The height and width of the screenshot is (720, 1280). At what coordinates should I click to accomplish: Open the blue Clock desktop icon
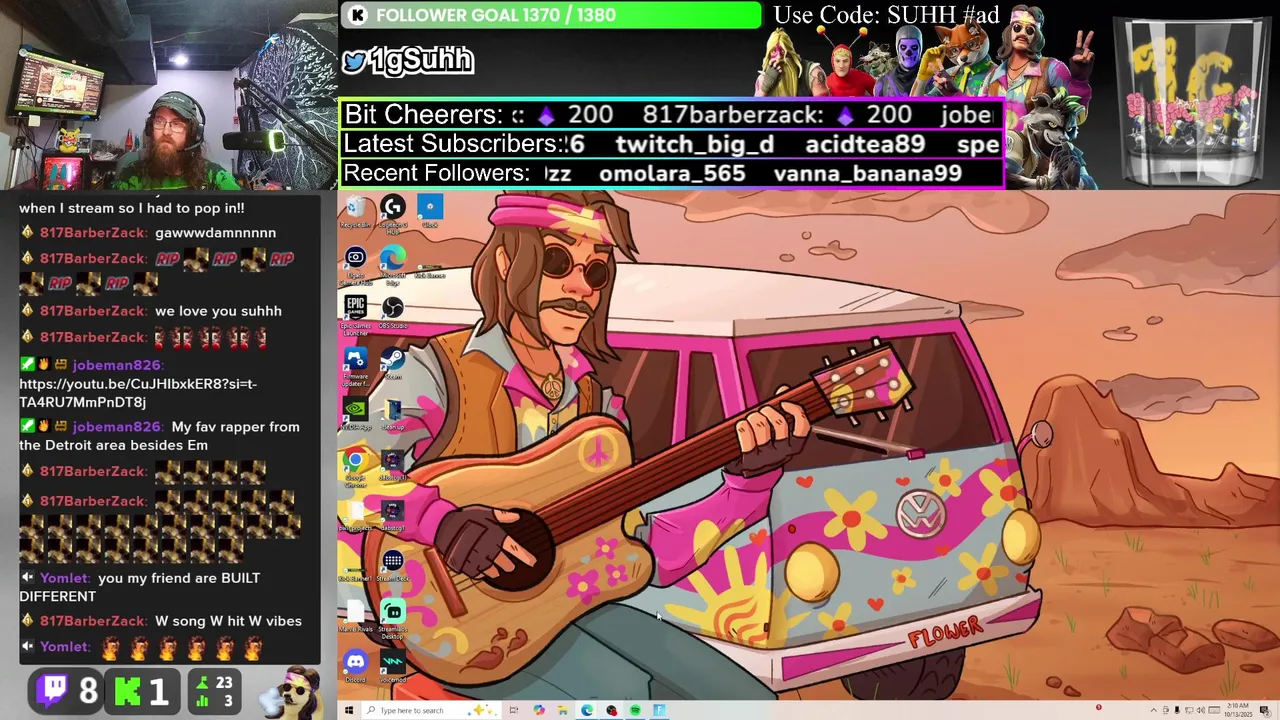[430, 211]
